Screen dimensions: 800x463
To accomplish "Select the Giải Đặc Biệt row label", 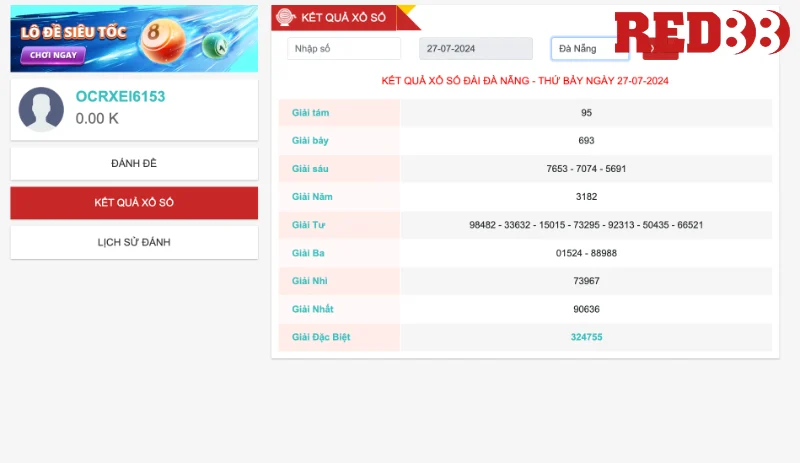I will click(x=321, y=337).
